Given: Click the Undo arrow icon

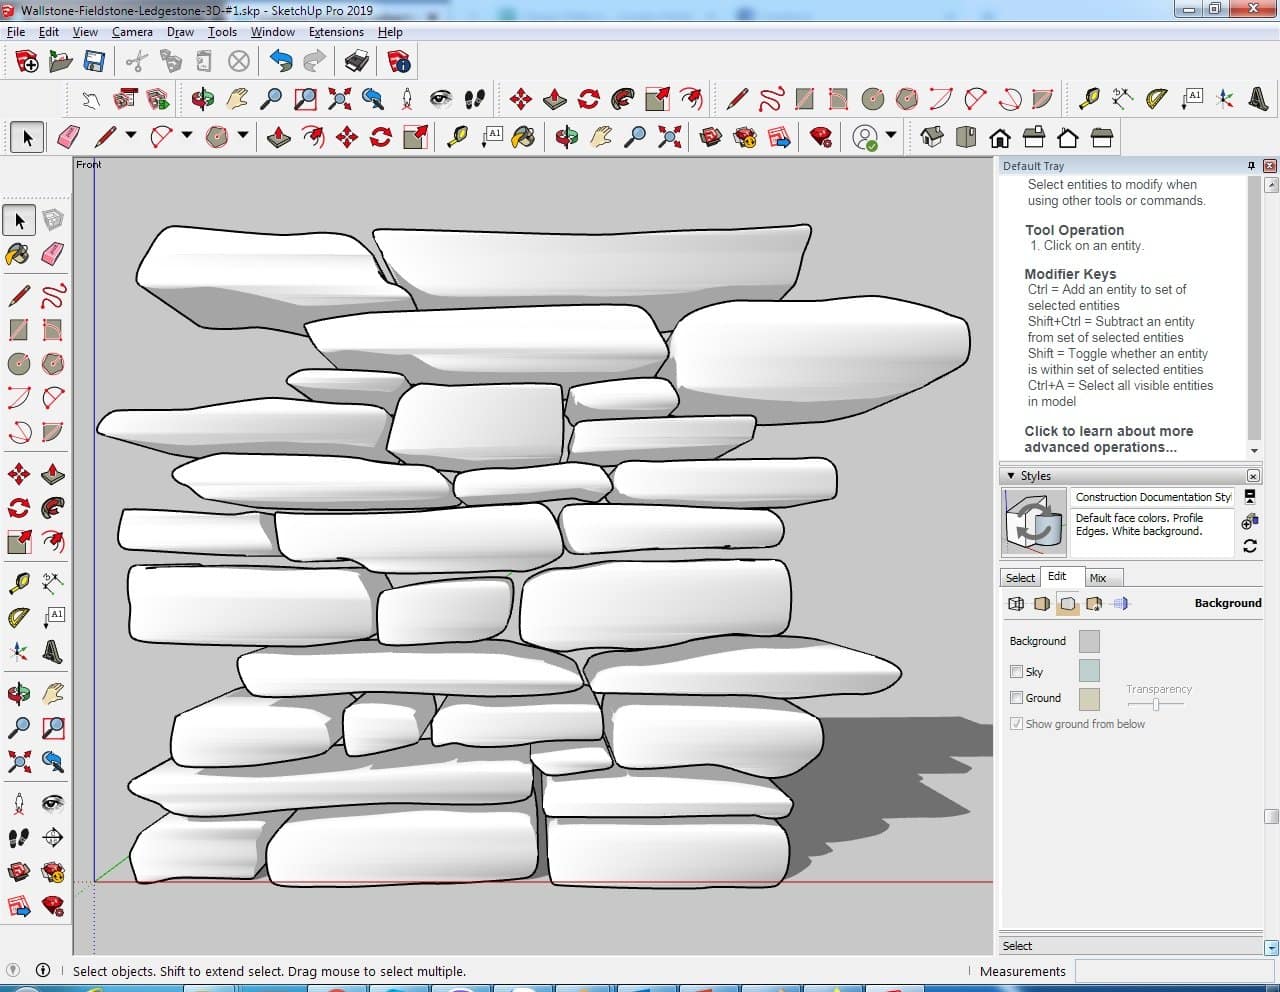Looking at the screenshot, I should (281, 62).
